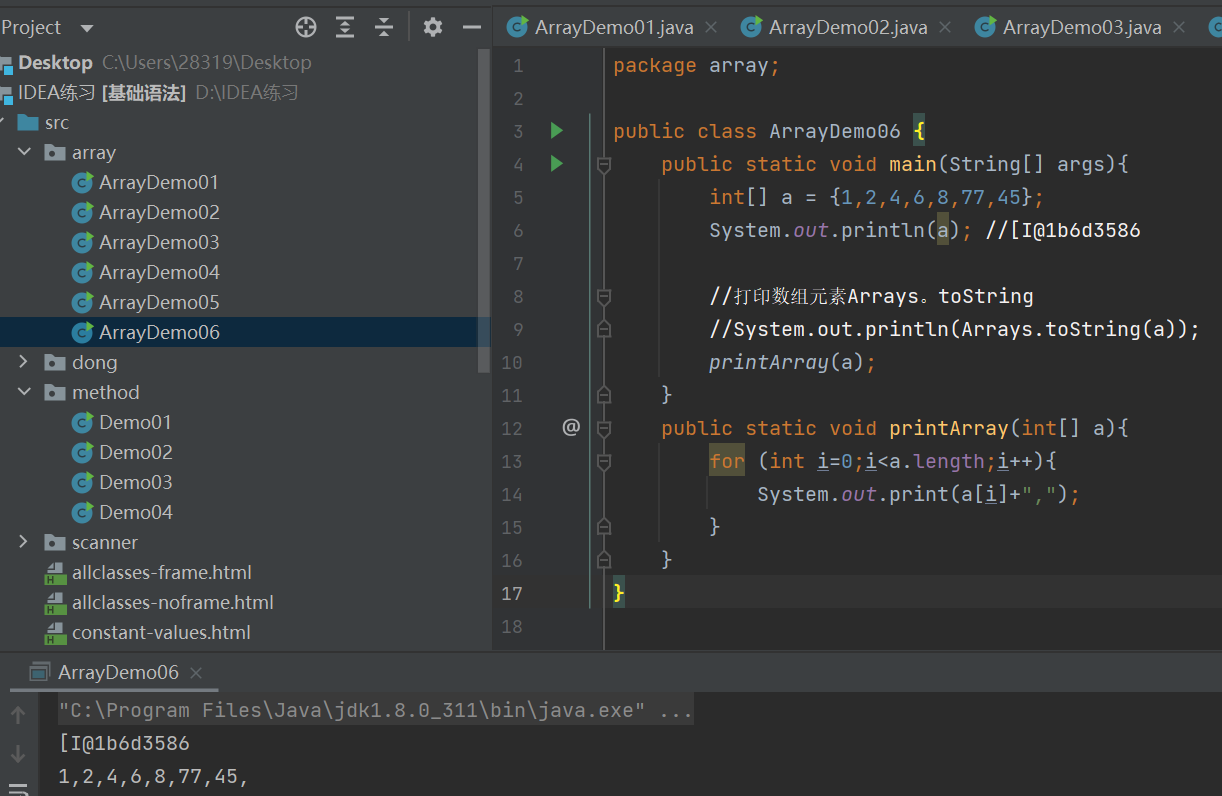The height and width of the screenshot is (796, 1222).
Task: Click the Project tree vertical scrollbar
Action: pyautogui.click(x=485, y=210)
